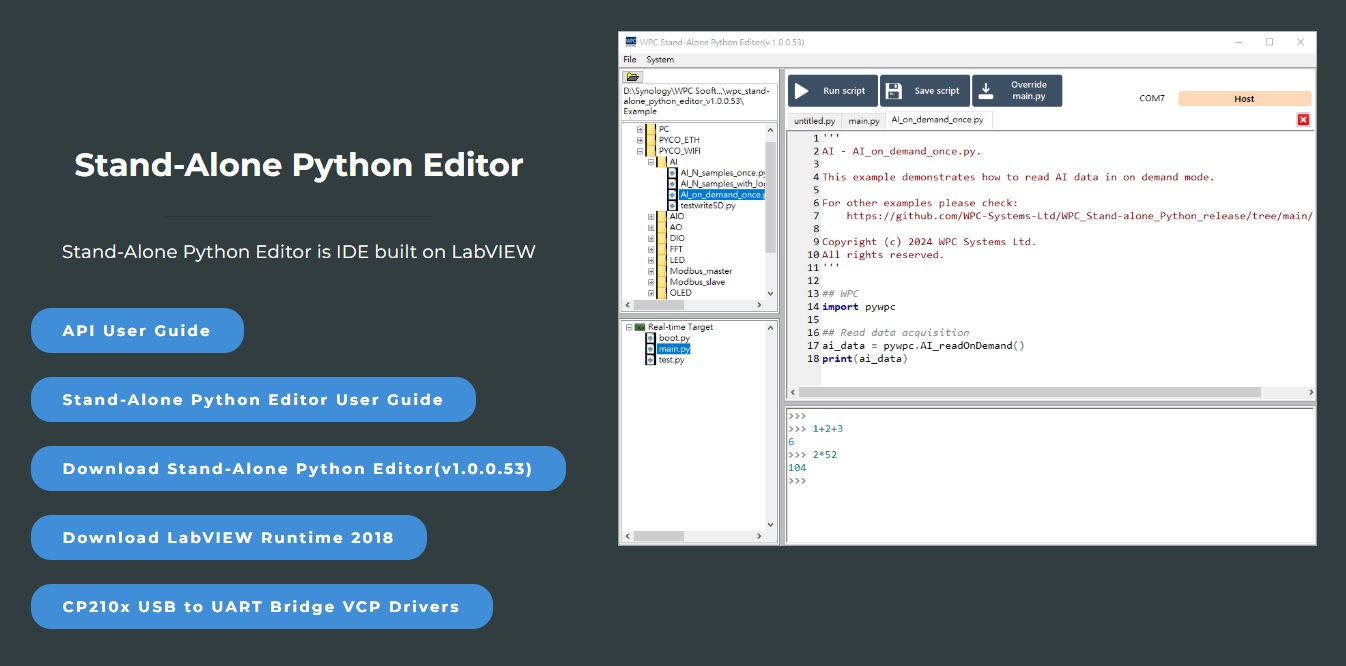Viewport: 1346px width, 666px height.
Task: Open the API User Guide
Action: point(137,330)
